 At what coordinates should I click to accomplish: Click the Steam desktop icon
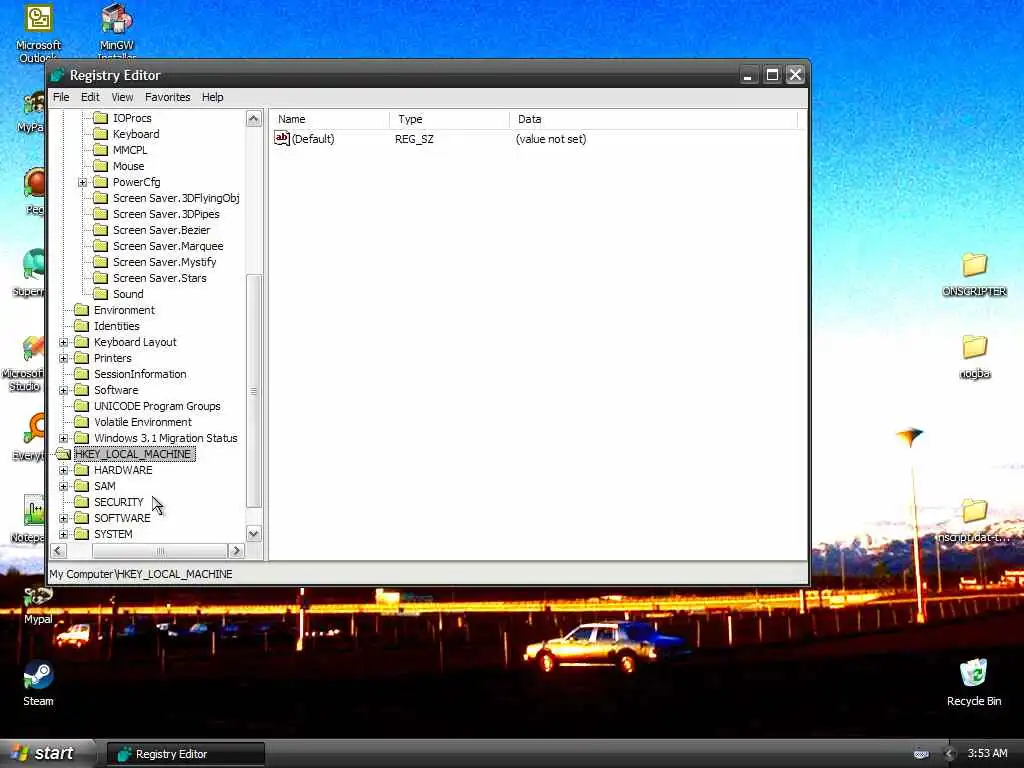[38, 684]
